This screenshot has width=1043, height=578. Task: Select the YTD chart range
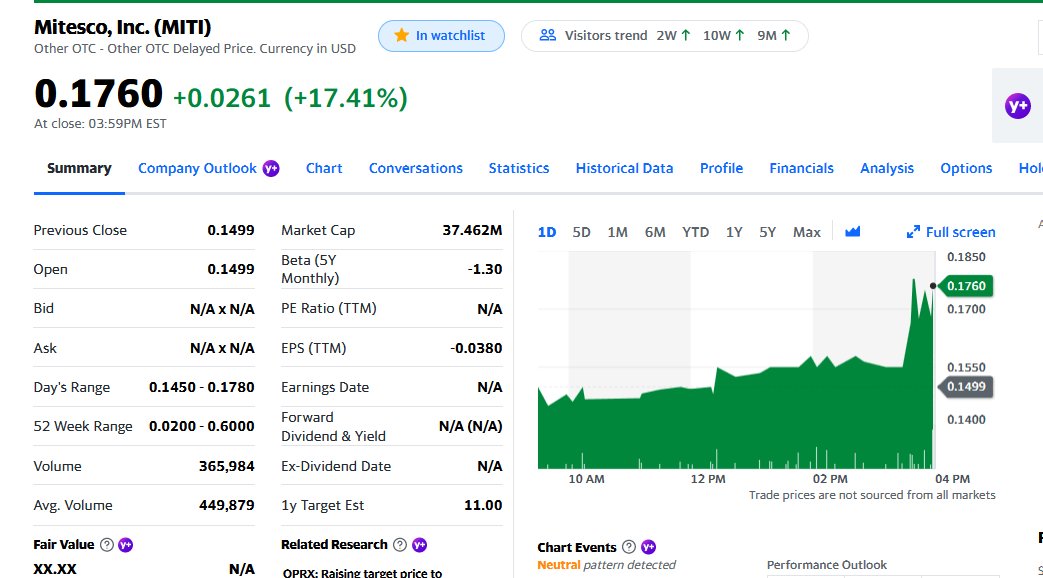695,232
